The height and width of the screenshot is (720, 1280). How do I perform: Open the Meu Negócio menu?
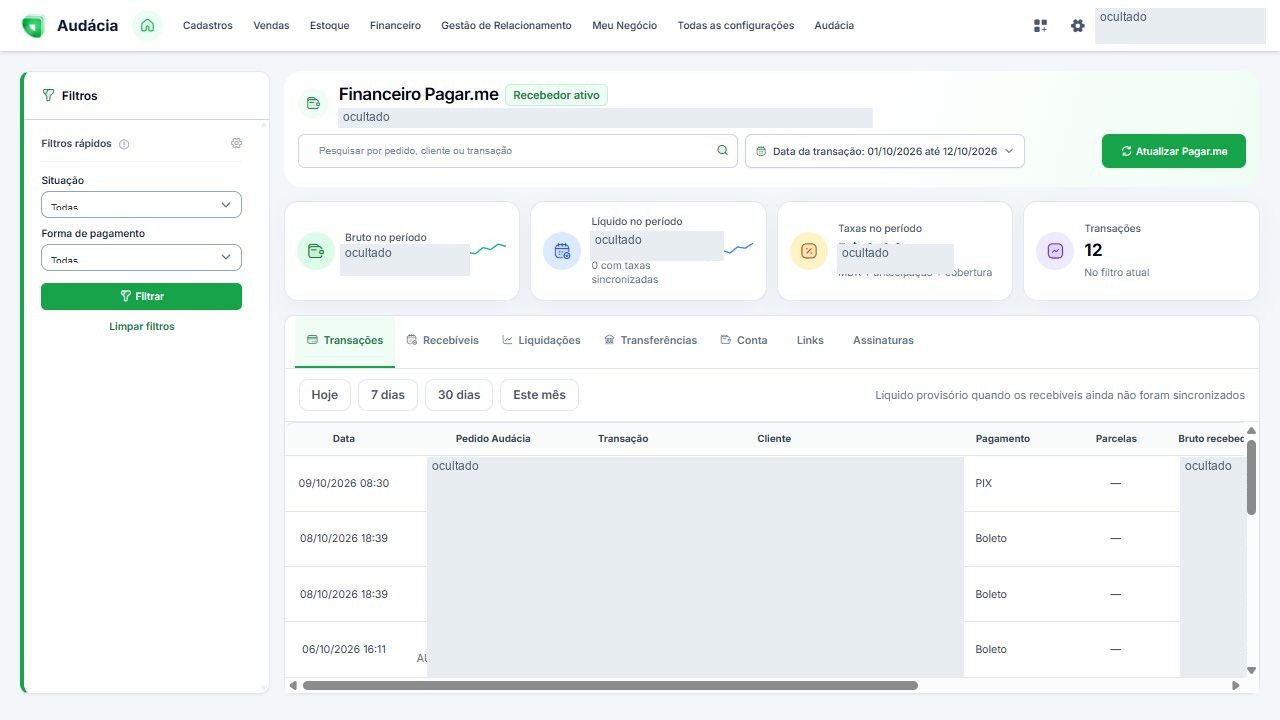(x=625, y=26)
